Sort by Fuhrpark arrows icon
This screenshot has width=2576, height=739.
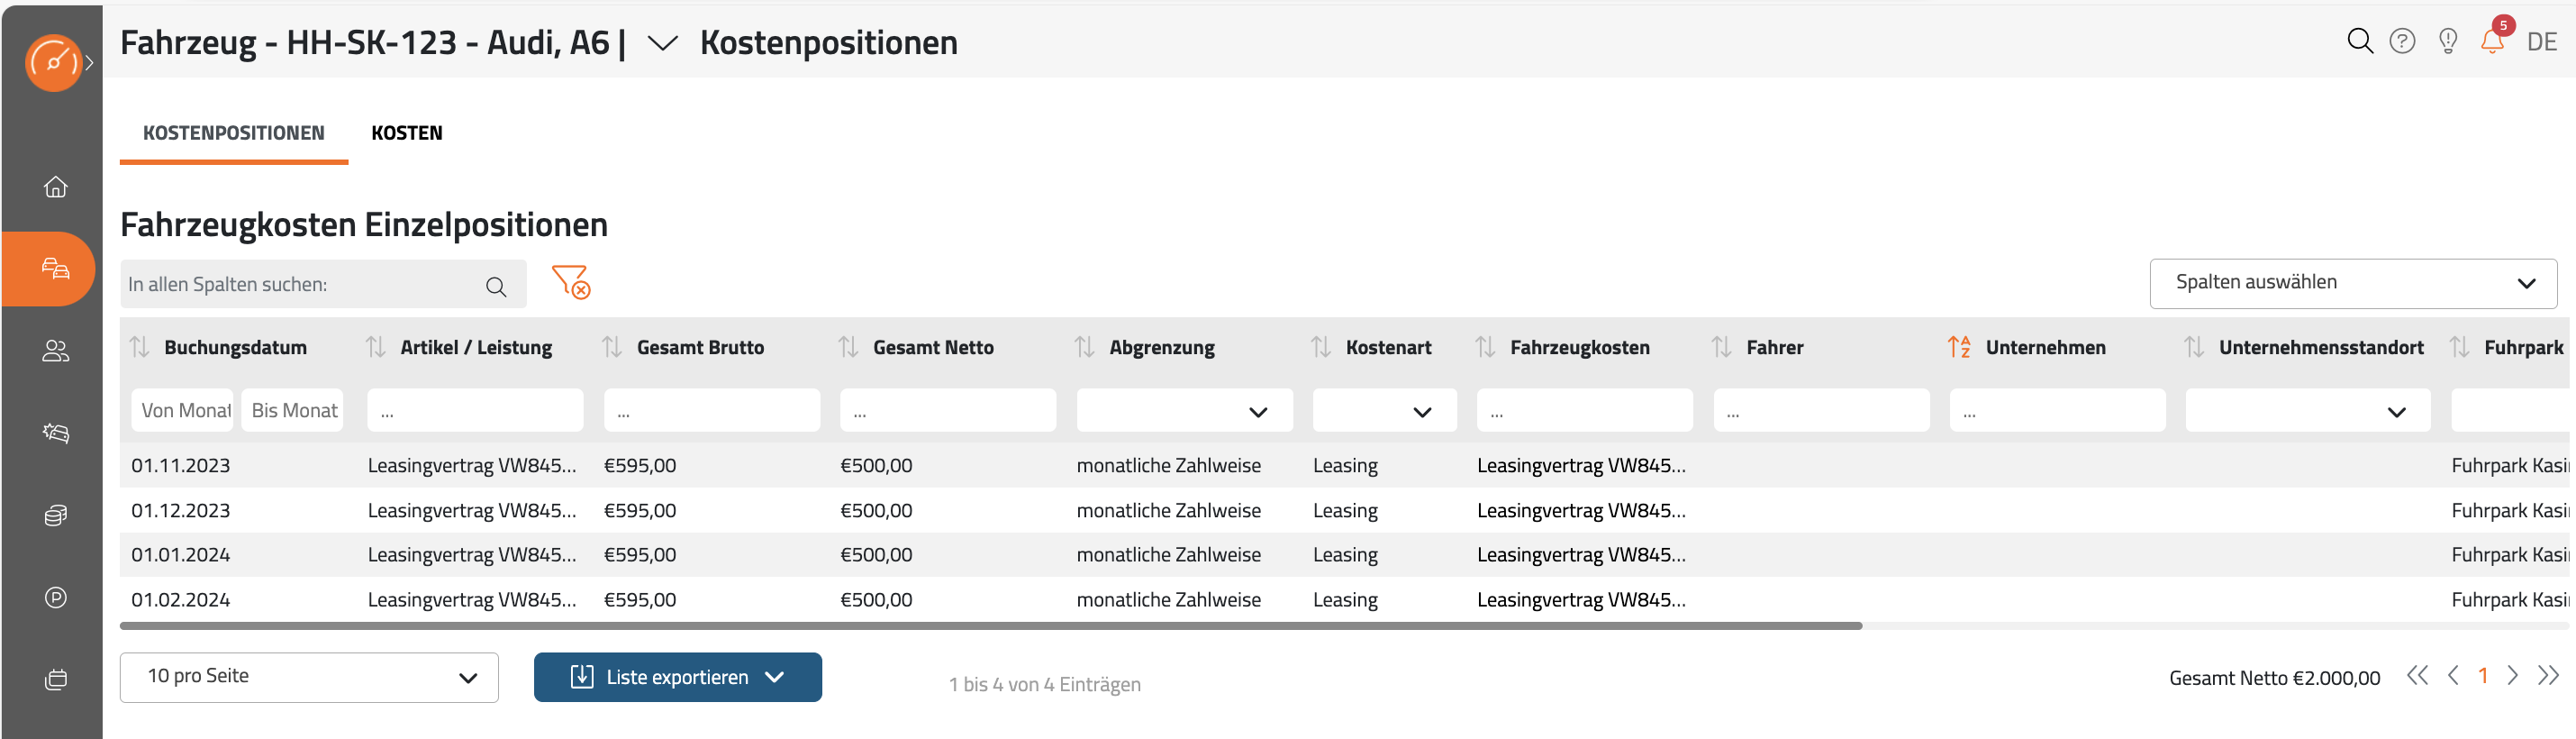tap(2459, 347)
